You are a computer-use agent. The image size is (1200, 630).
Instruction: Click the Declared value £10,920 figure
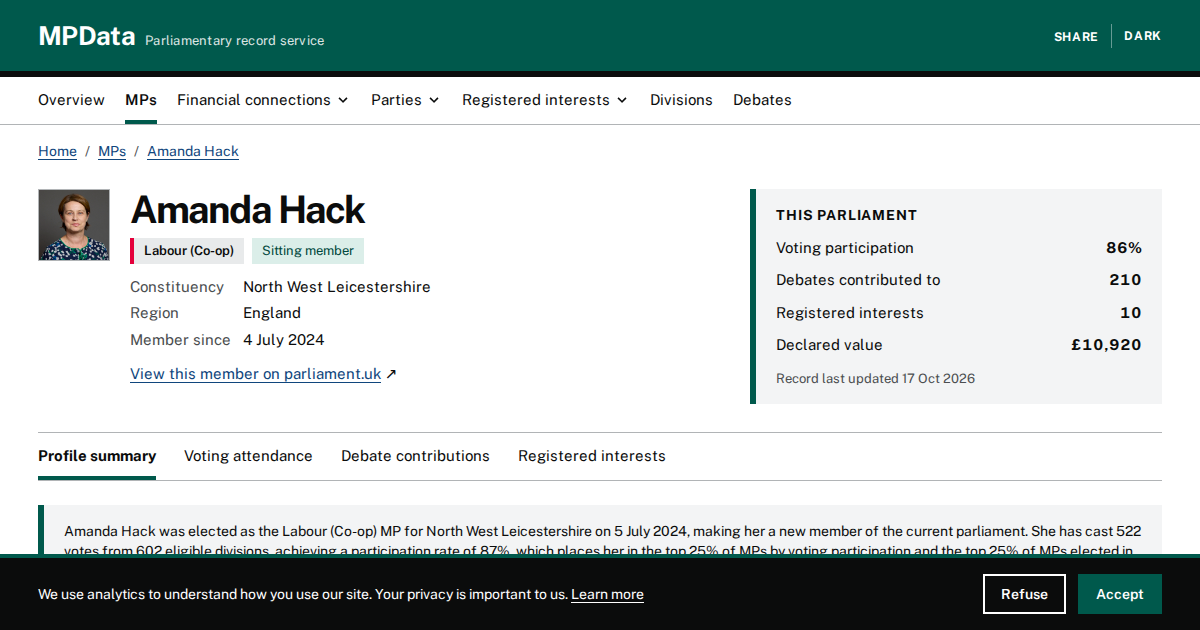point(1106,345)
